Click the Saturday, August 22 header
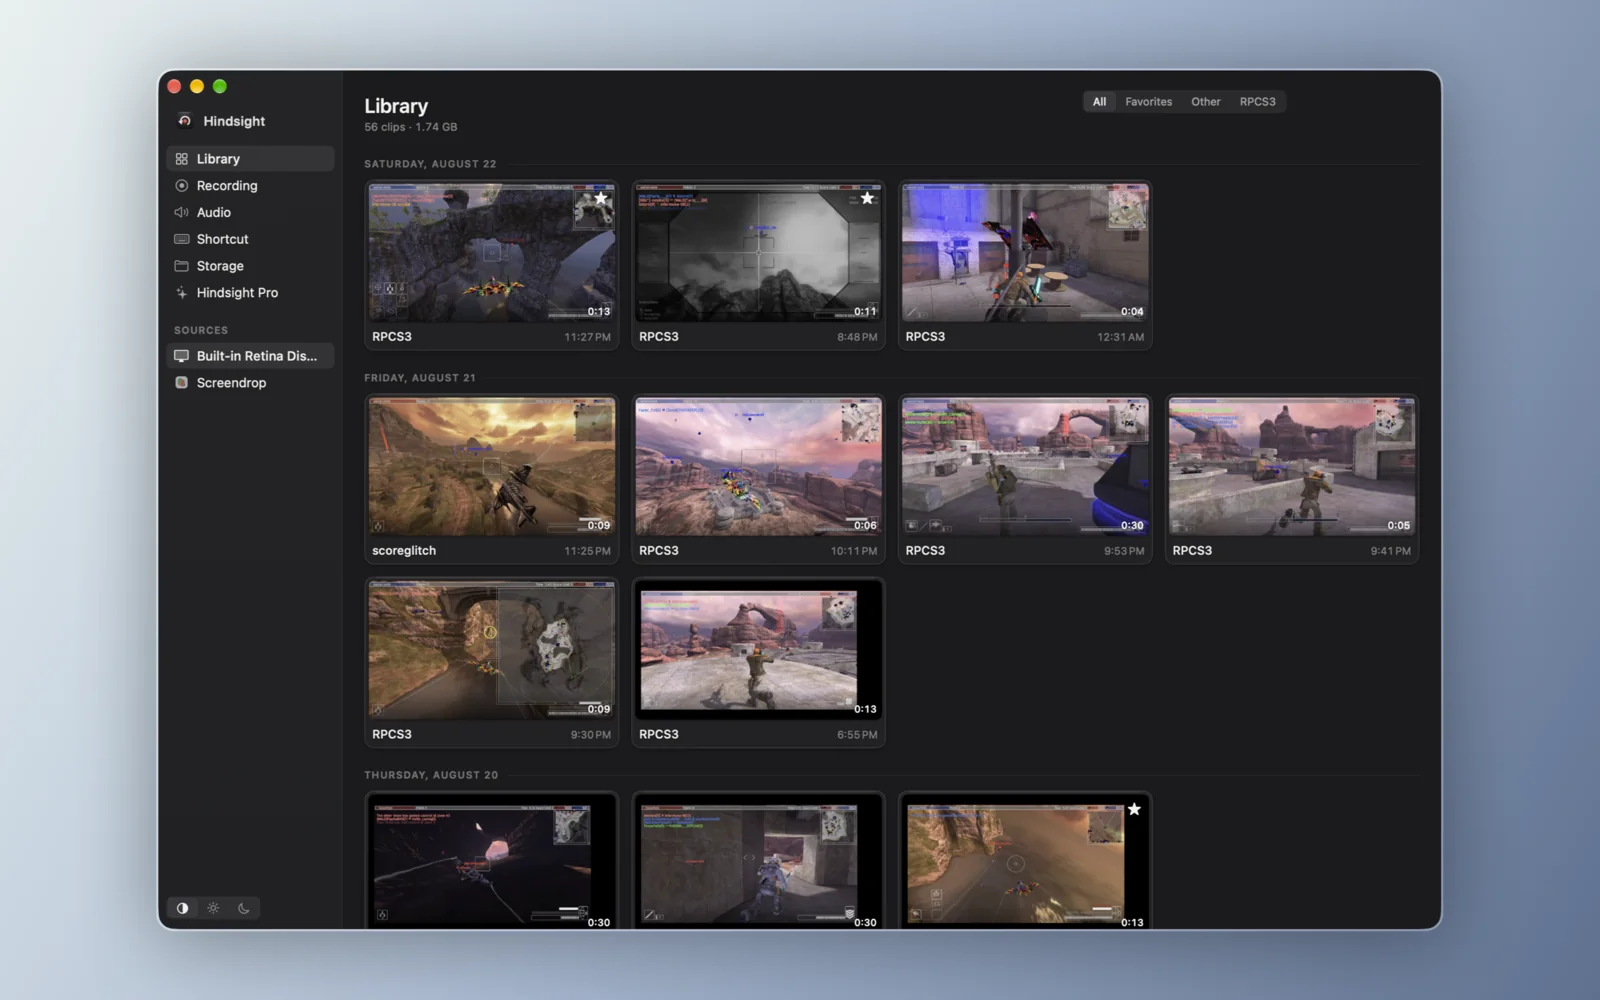1600x1000 pixels. tap(430, 164)
